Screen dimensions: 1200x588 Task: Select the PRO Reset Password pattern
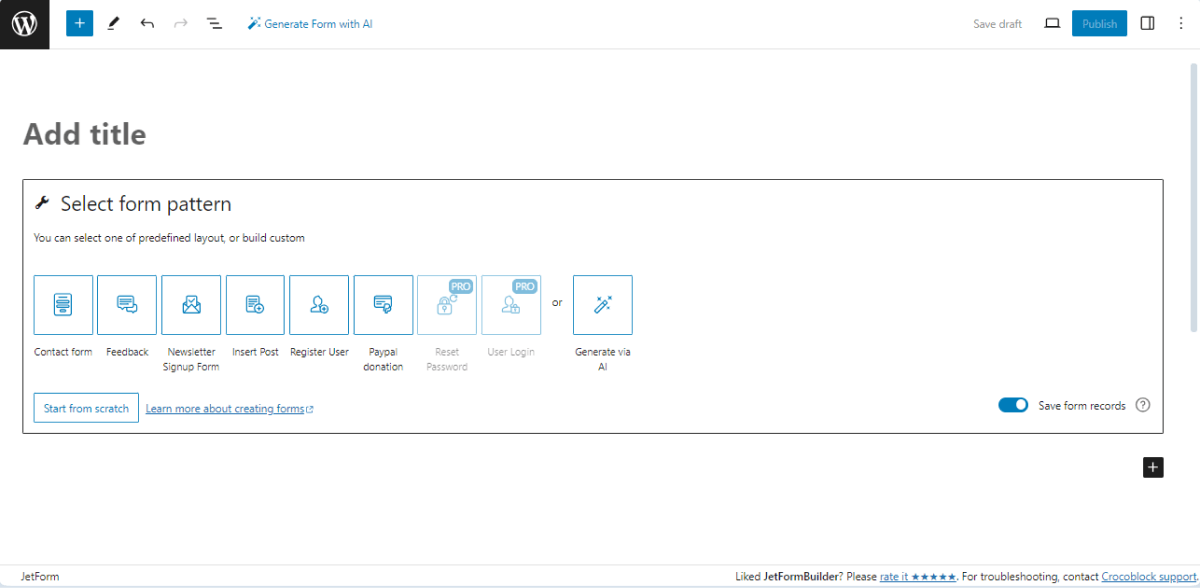pos(447,305)
